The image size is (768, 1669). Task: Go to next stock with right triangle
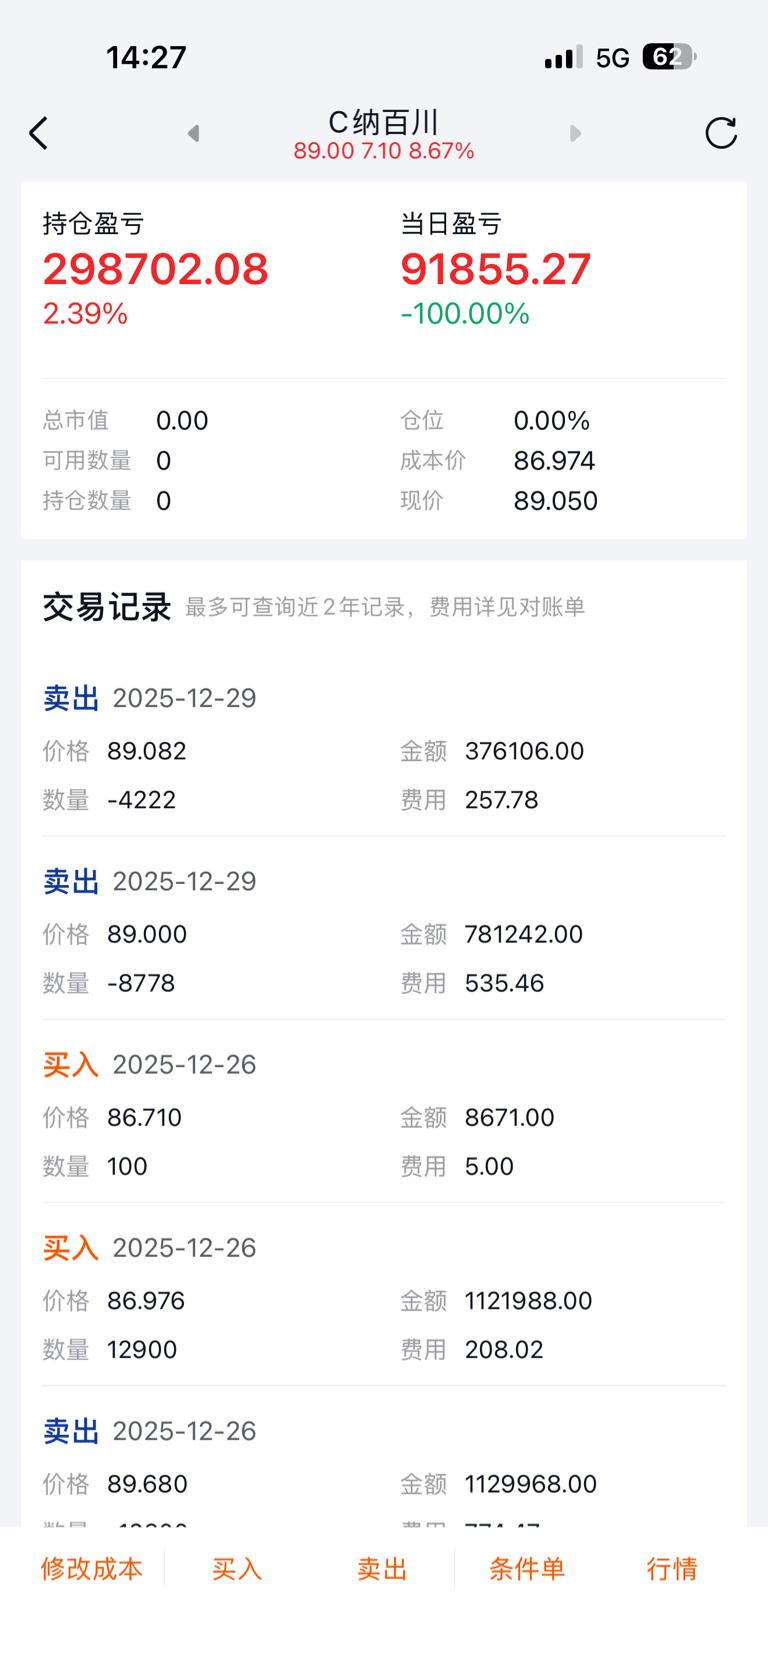575,133
